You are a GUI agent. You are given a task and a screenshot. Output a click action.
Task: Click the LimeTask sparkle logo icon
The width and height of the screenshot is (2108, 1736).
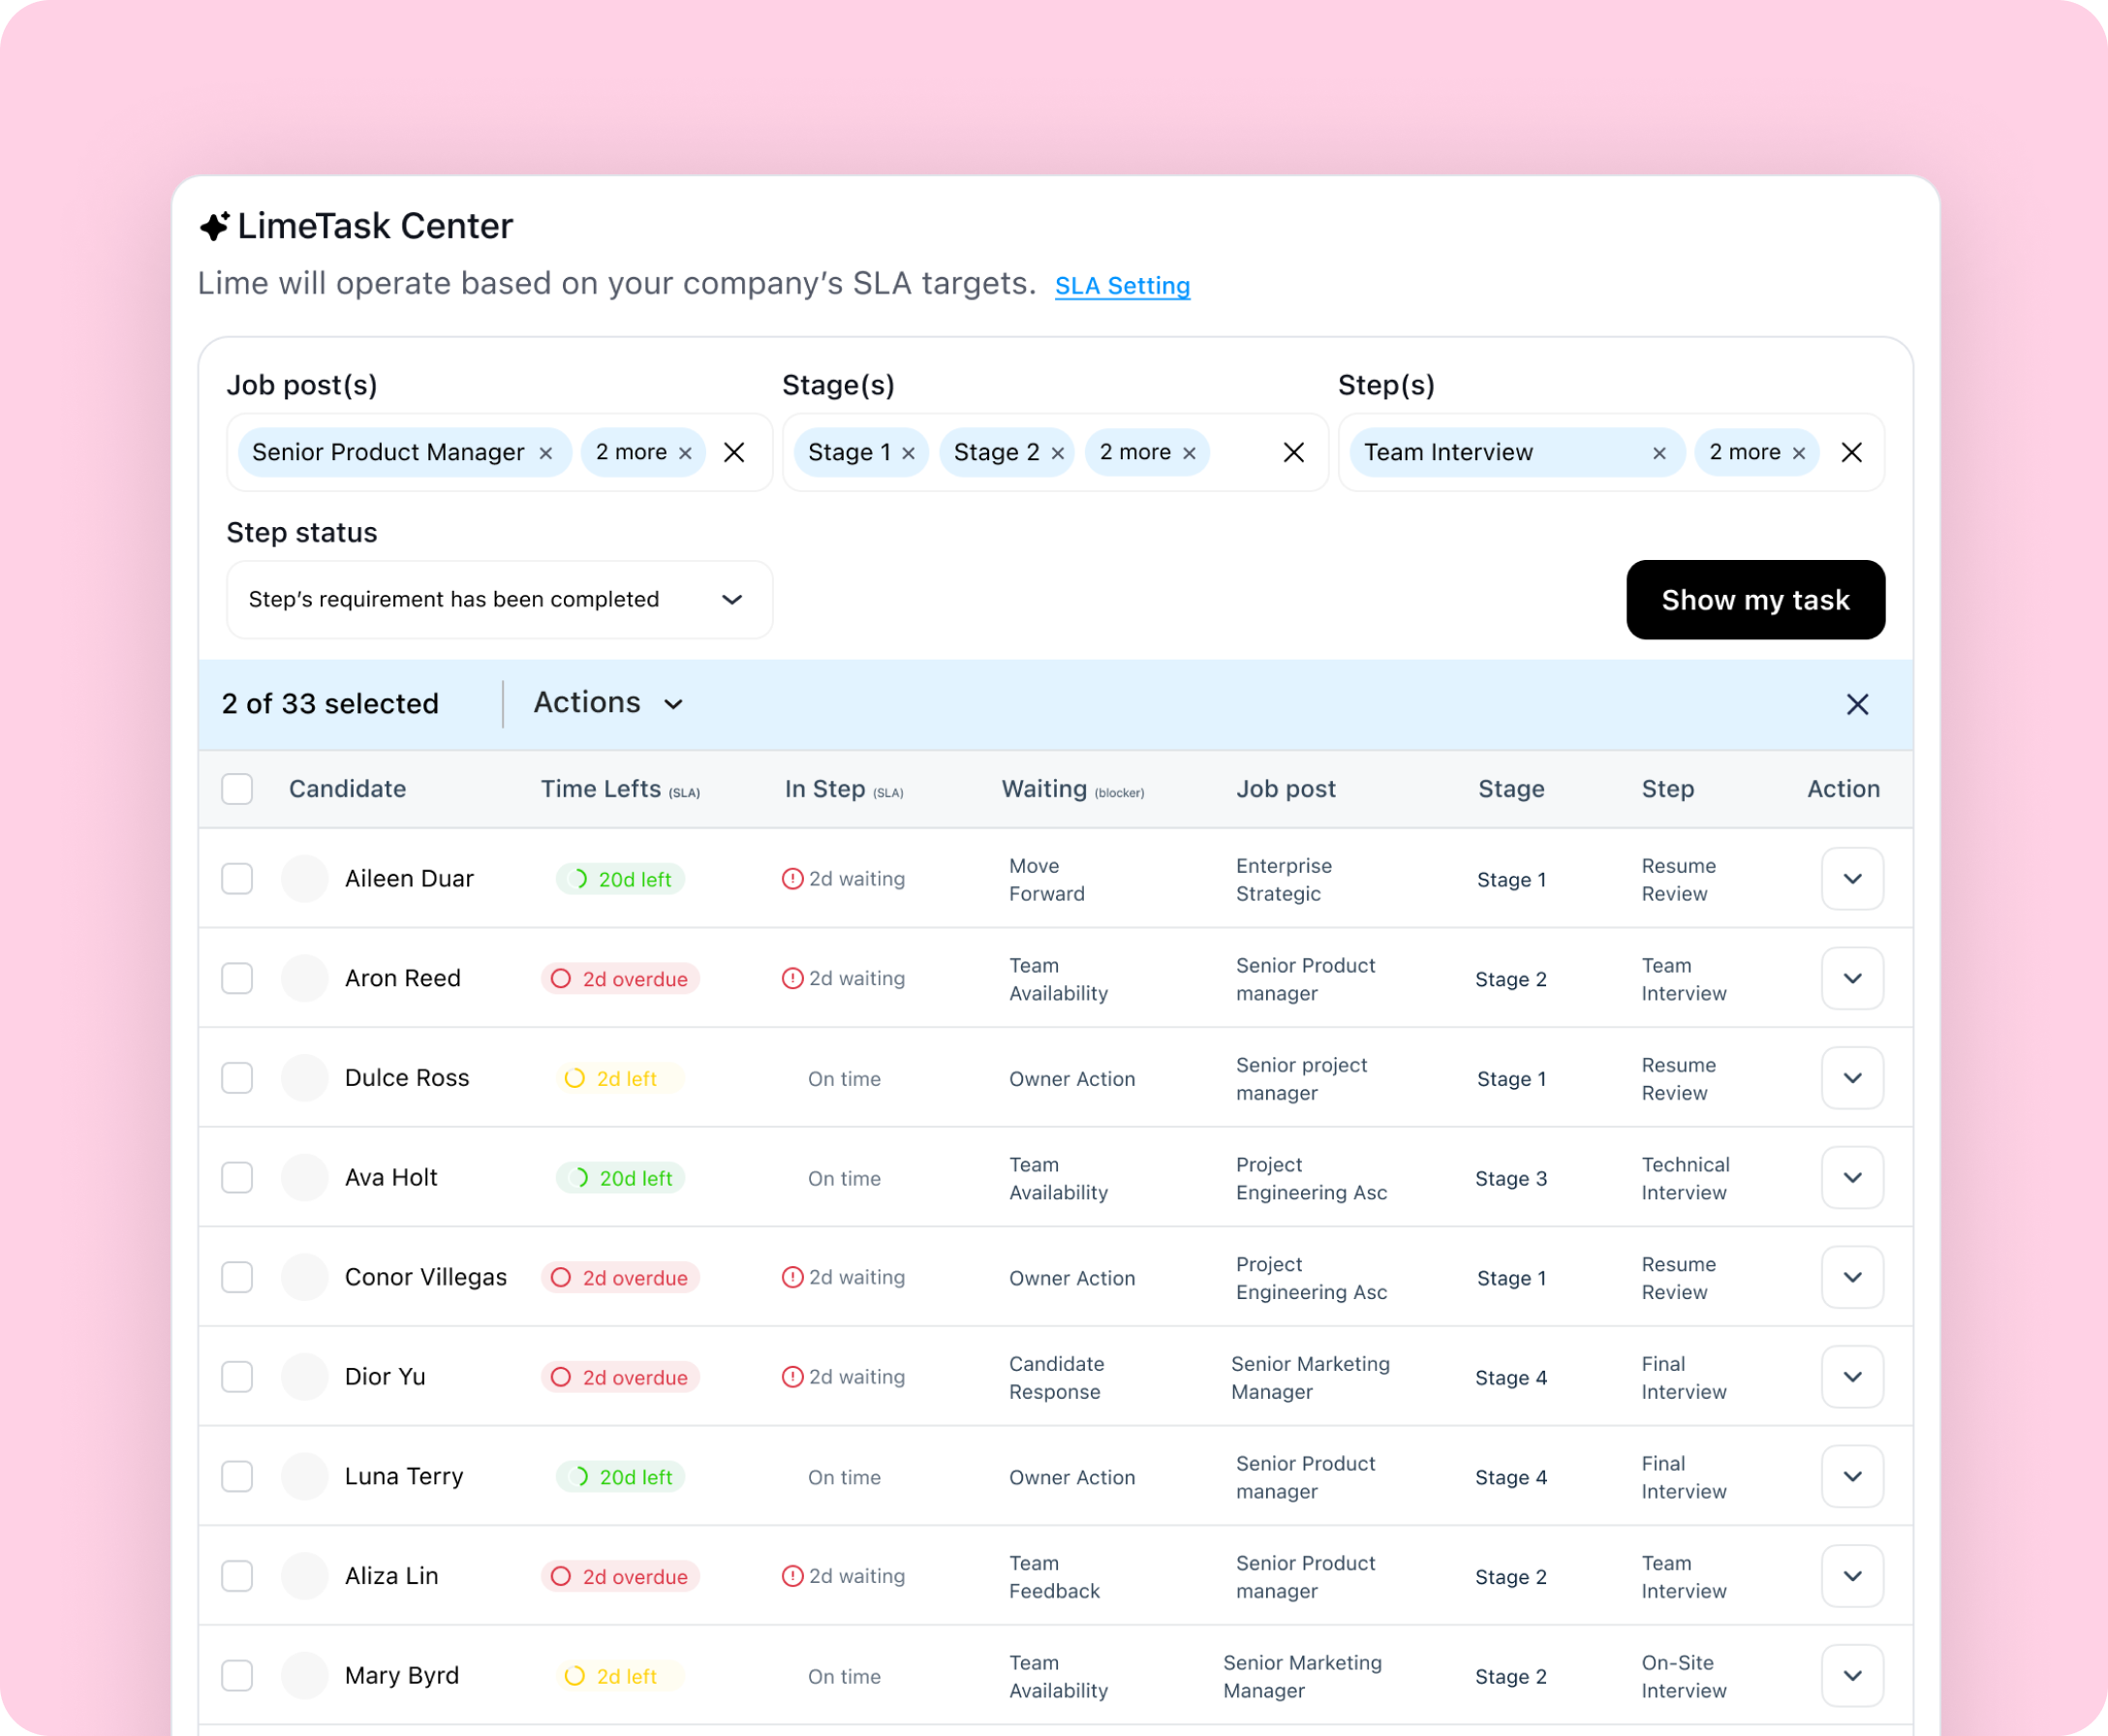tap(214, 227)
